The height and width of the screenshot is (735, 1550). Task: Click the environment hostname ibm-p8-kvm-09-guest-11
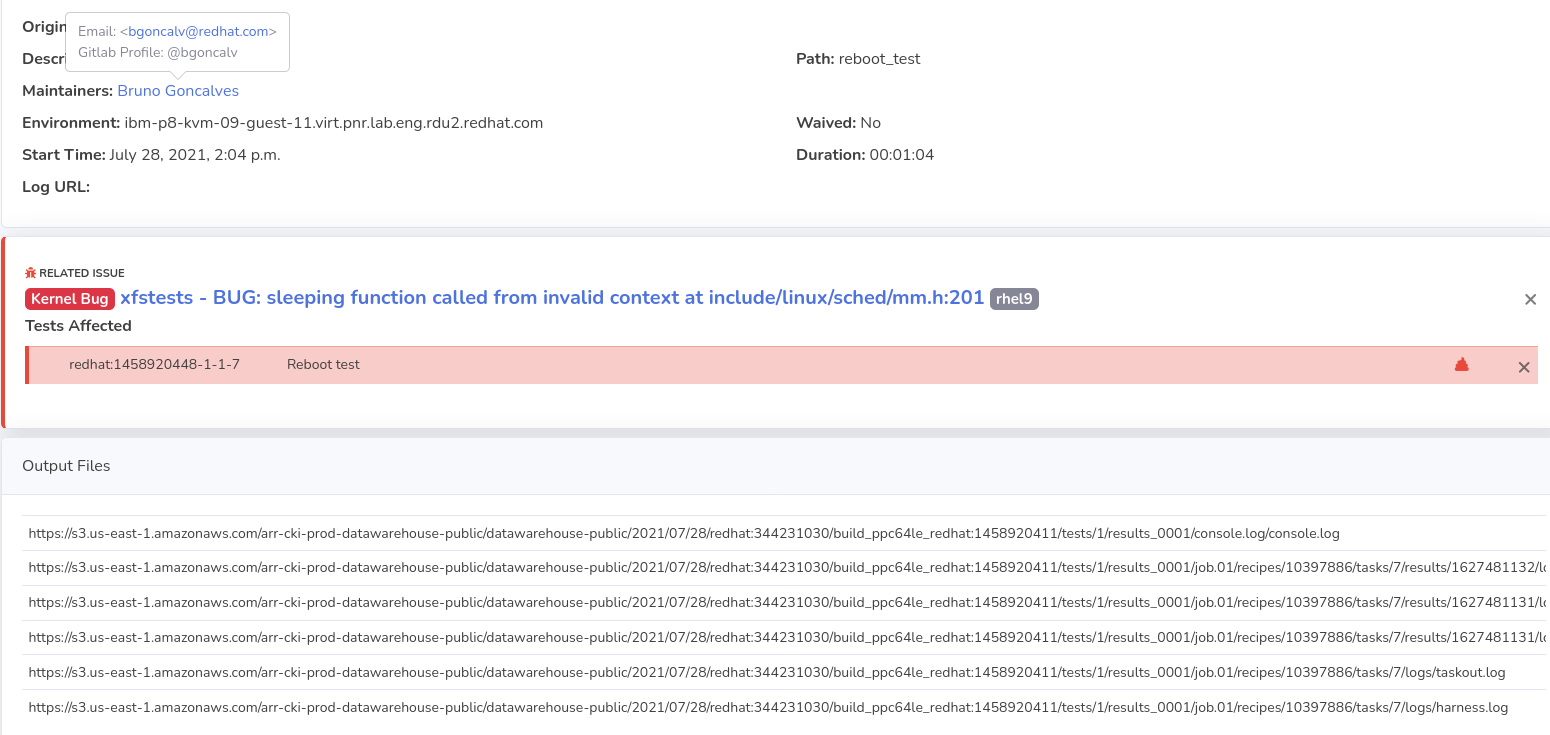point(333,123)
